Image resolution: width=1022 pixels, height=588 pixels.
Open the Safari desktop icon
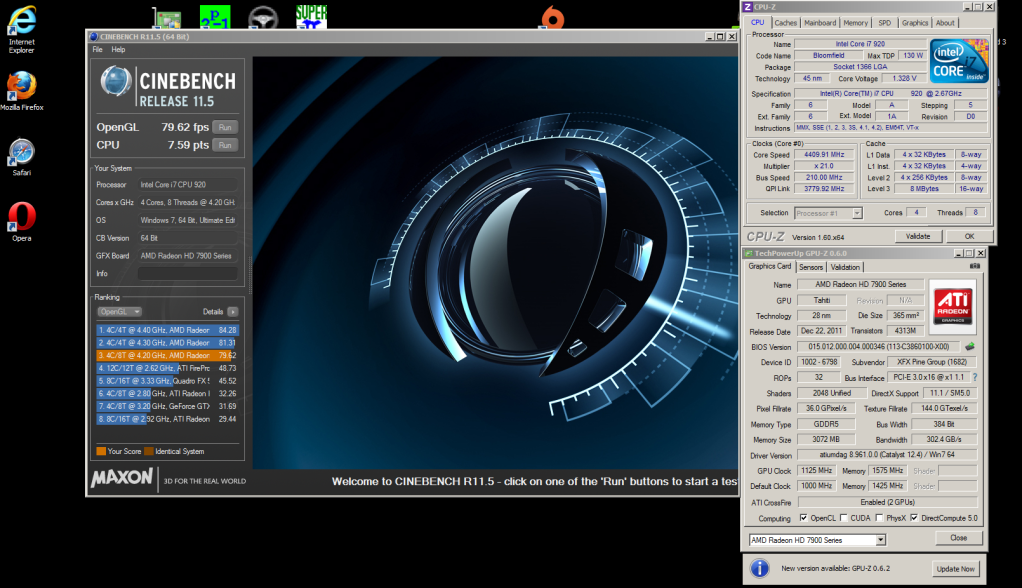(x=21, y=153)
